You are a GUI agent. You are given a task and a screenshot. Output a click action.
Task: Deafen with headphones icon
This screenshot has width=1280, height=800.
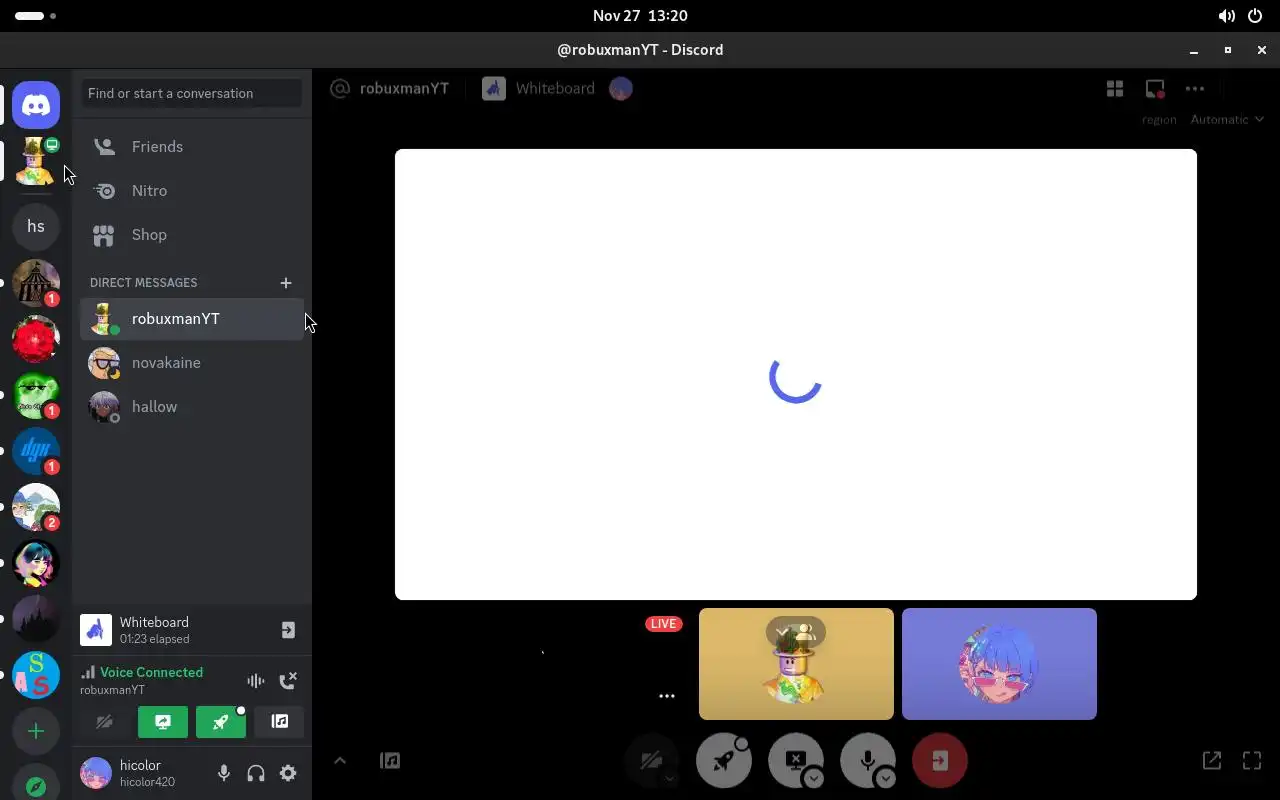[x=256, y=773]
